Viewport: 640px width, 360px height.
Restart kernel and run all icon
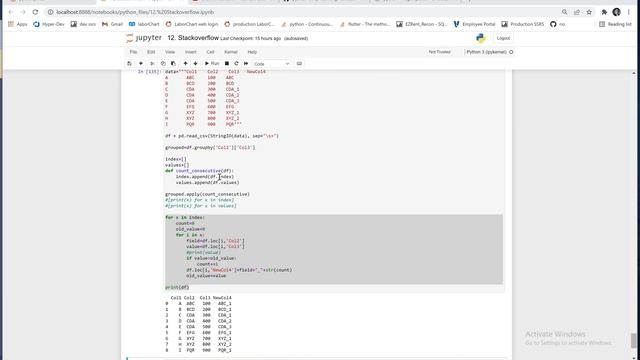[x=246, y=64]
